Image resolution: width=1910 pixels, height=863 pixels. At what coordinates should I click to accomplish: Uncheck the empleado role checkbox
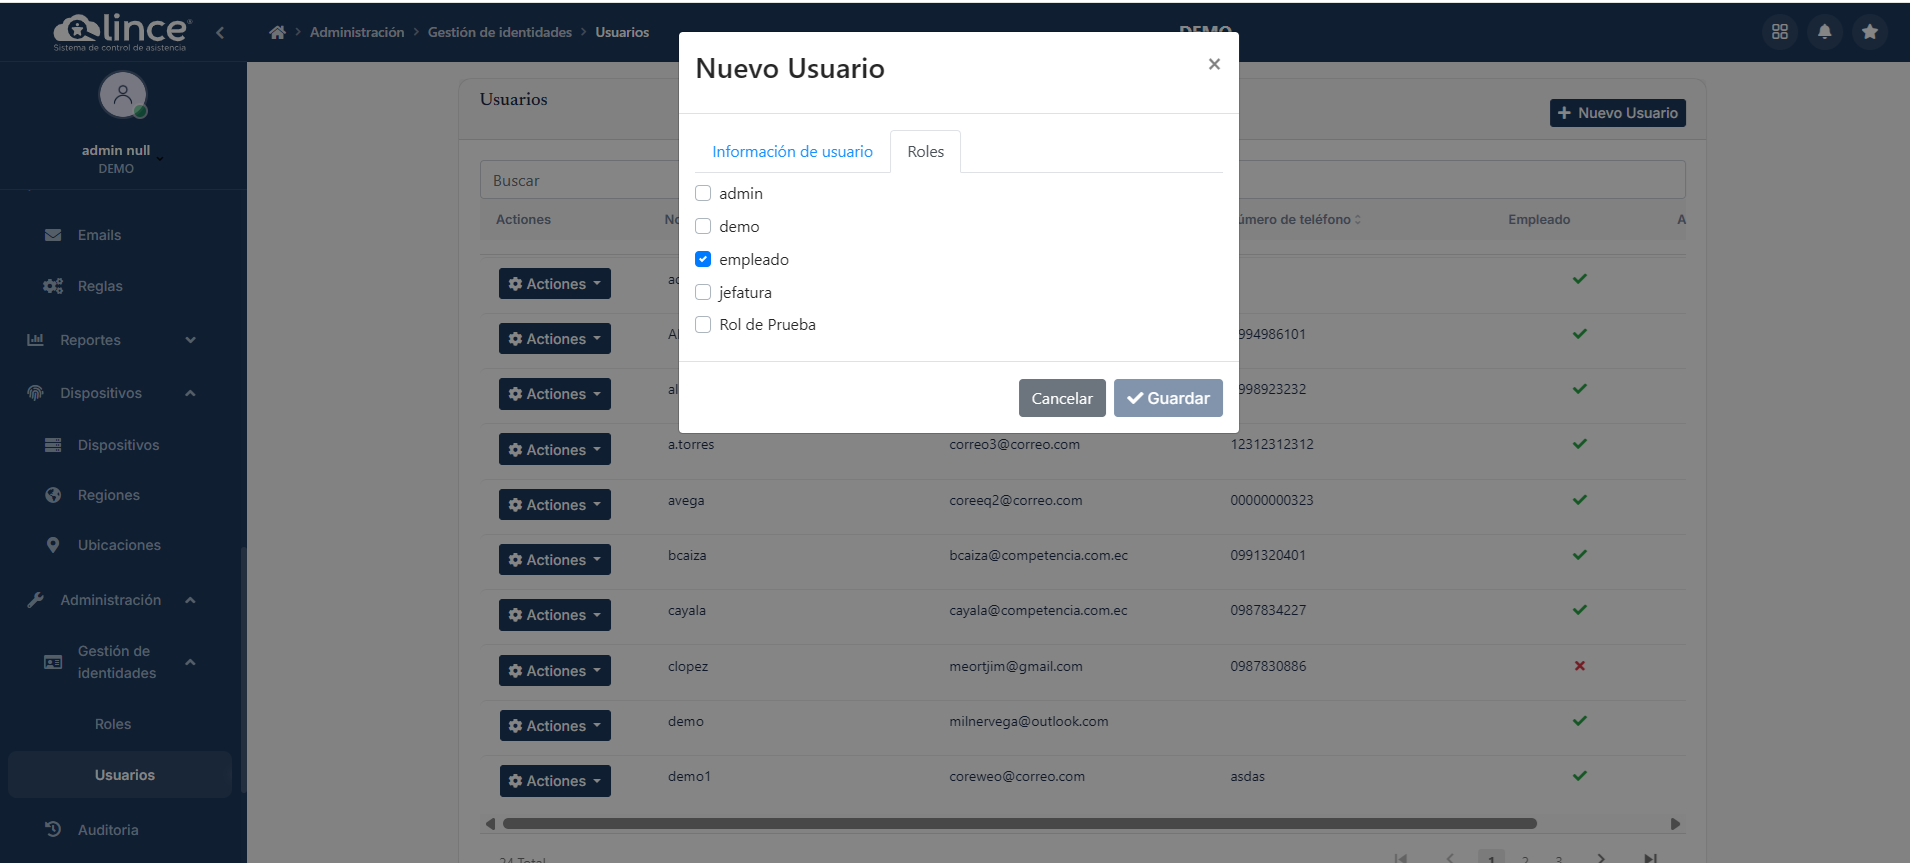pos(703,259)
